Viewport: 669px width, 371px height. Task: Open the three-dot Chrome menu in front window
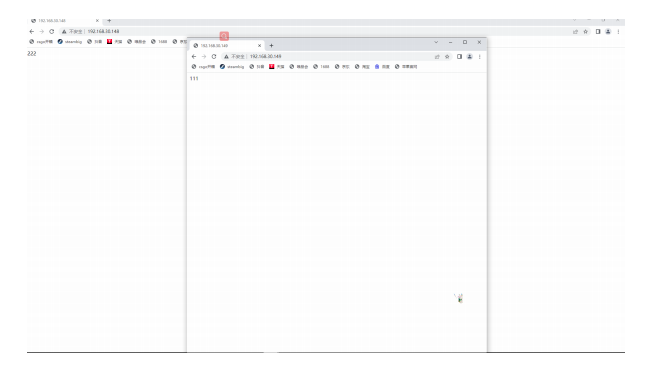[480, 56]
